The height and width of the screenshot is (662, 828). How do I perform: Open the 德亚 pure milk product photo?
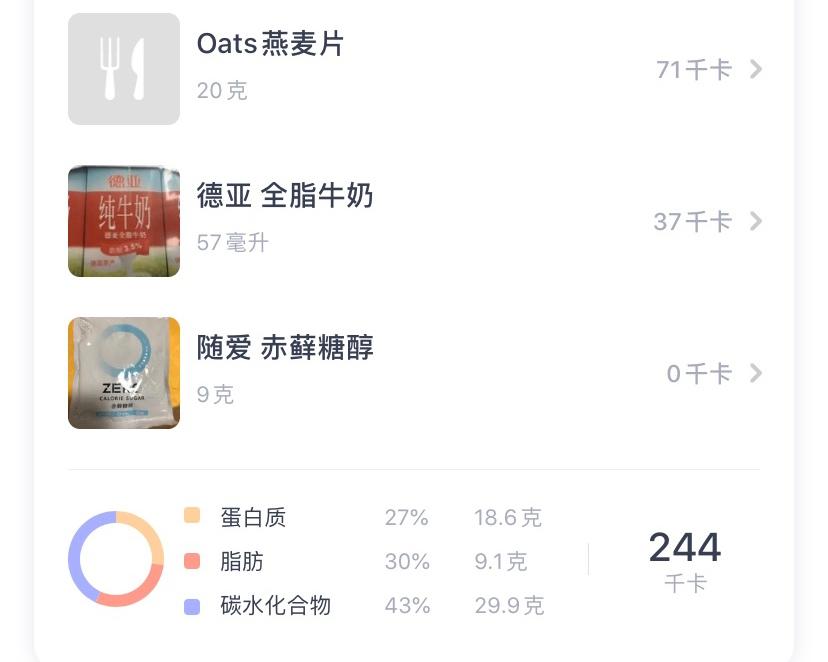[124, 221]
